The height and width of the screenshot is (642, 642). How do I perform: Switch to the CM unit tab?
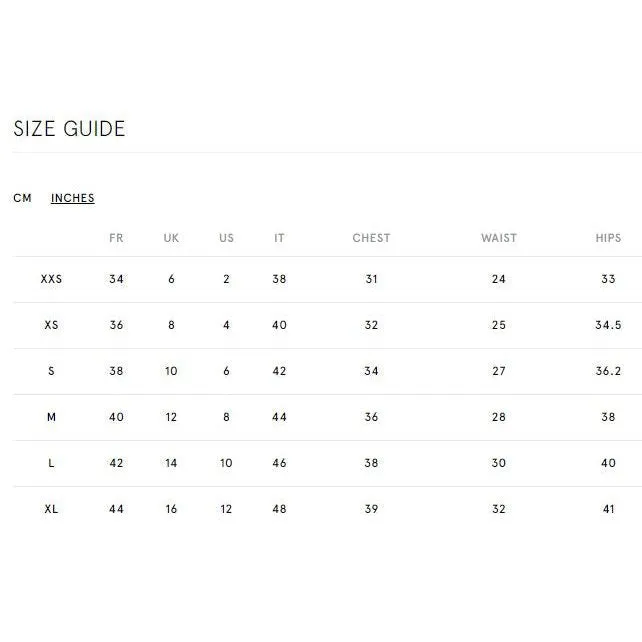tap(23, 198)
